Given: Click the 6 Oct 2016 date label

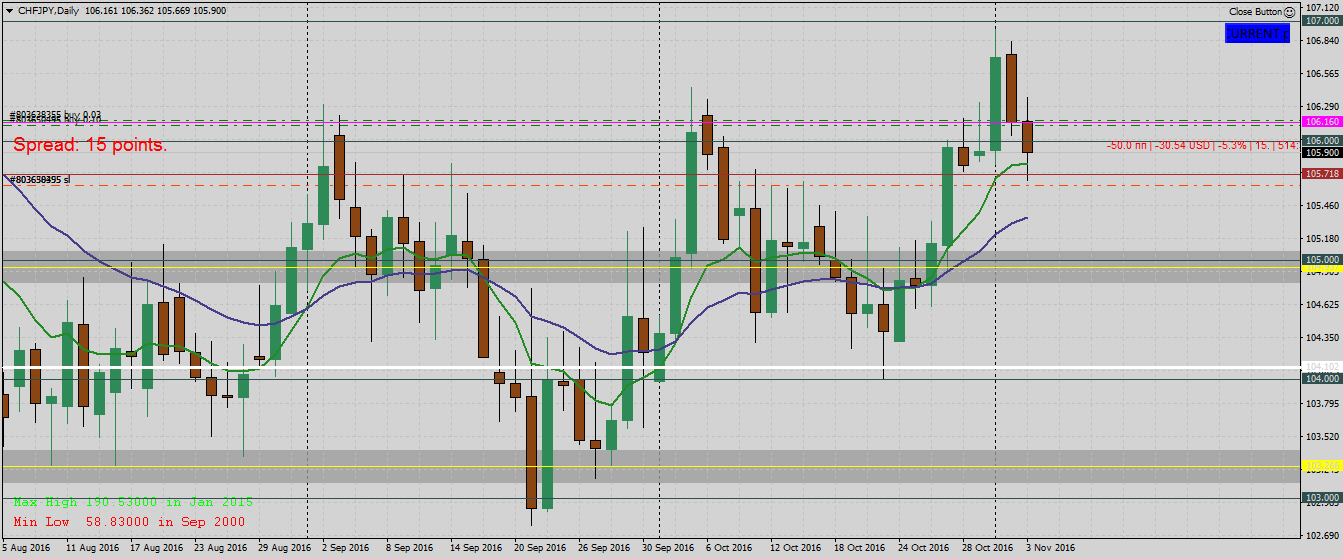Looking at the screenshot, I should point(728,548).
